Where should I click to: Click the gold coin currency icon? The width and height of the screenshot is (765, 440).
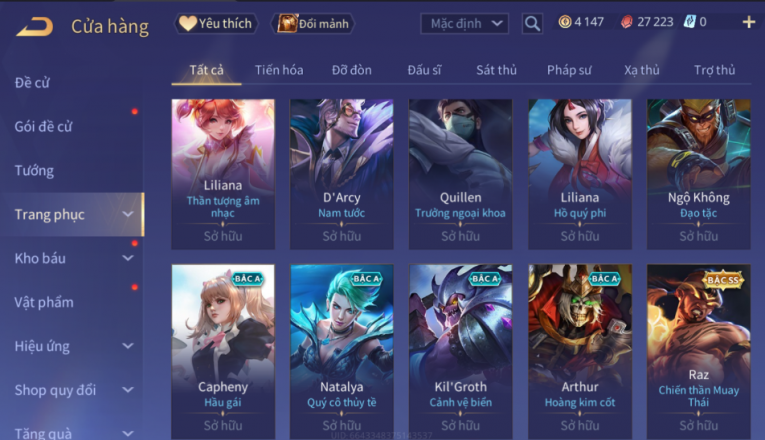point(565,21)
